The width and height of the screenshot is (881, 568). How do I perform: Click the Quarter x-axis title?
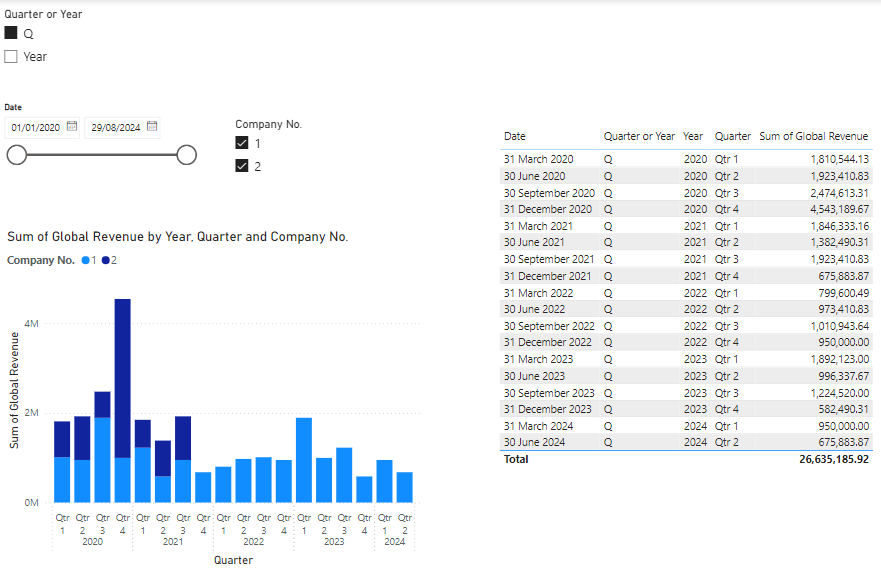coord(233,560)
